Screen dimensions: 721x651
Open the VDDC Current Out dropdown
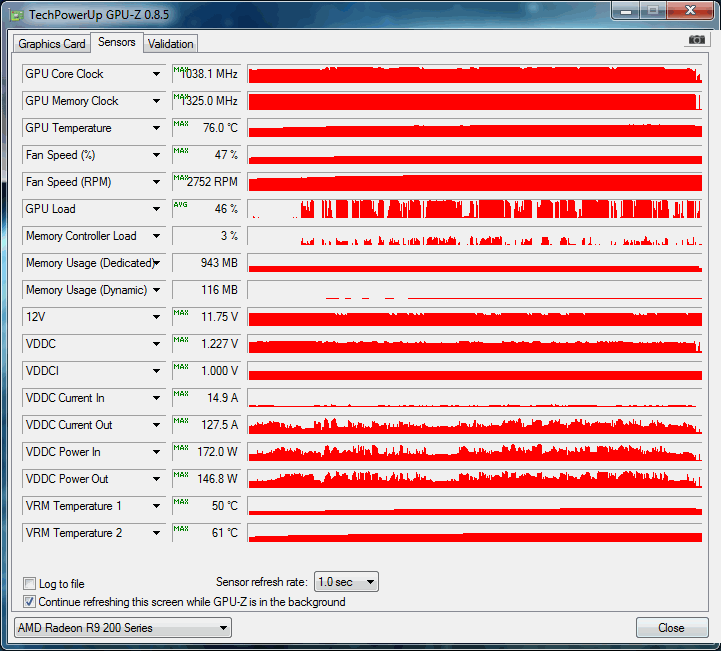point(156,425)
